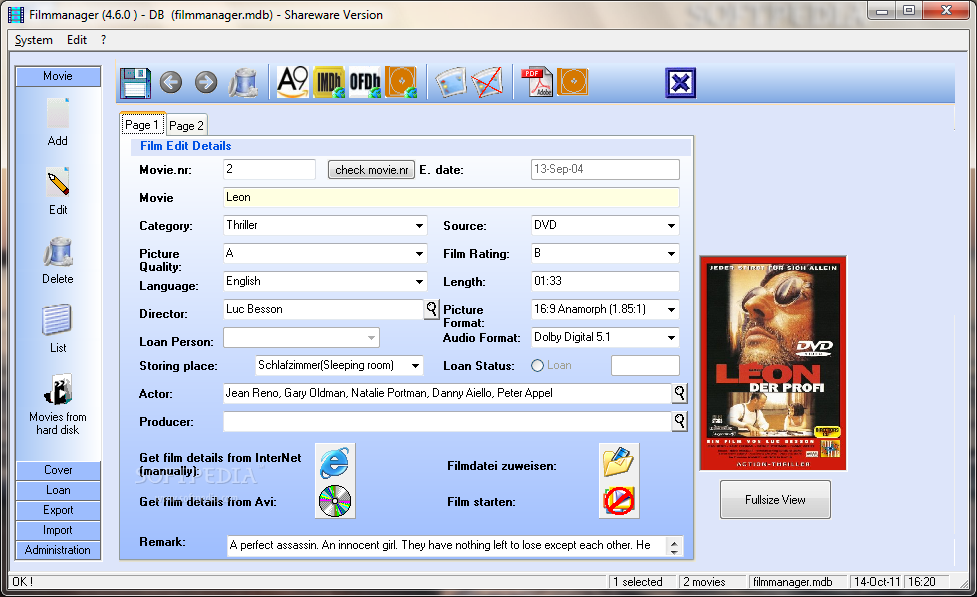Click the Remark field up arrow
The width and height of the screenshot is (977, 597).
click(x=674, y=542)
